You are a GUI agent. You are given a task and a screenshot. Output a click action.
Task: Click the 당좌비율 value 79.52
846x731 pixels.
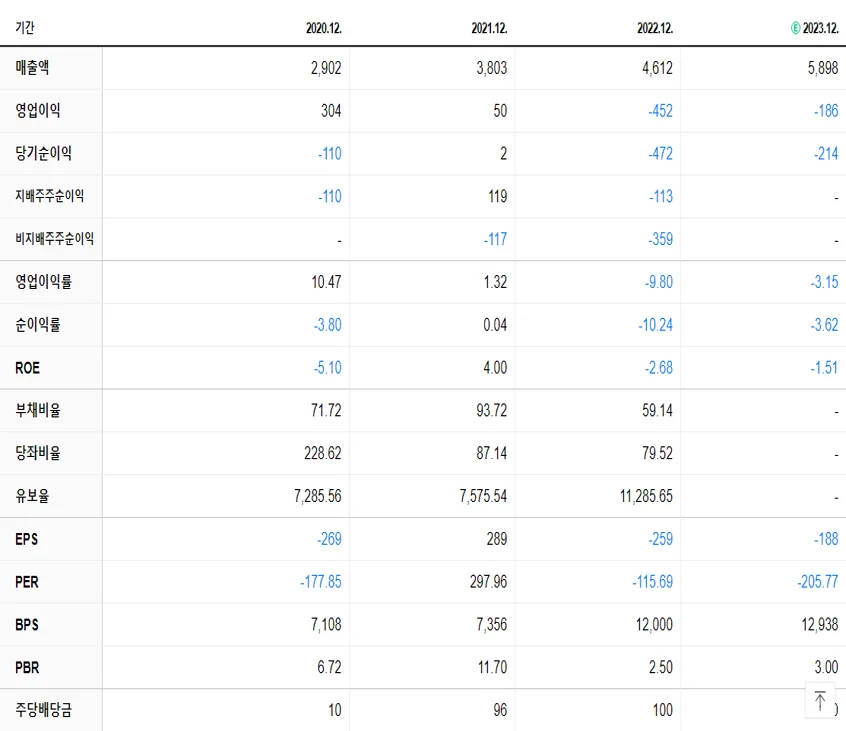(x=657, y=453)
